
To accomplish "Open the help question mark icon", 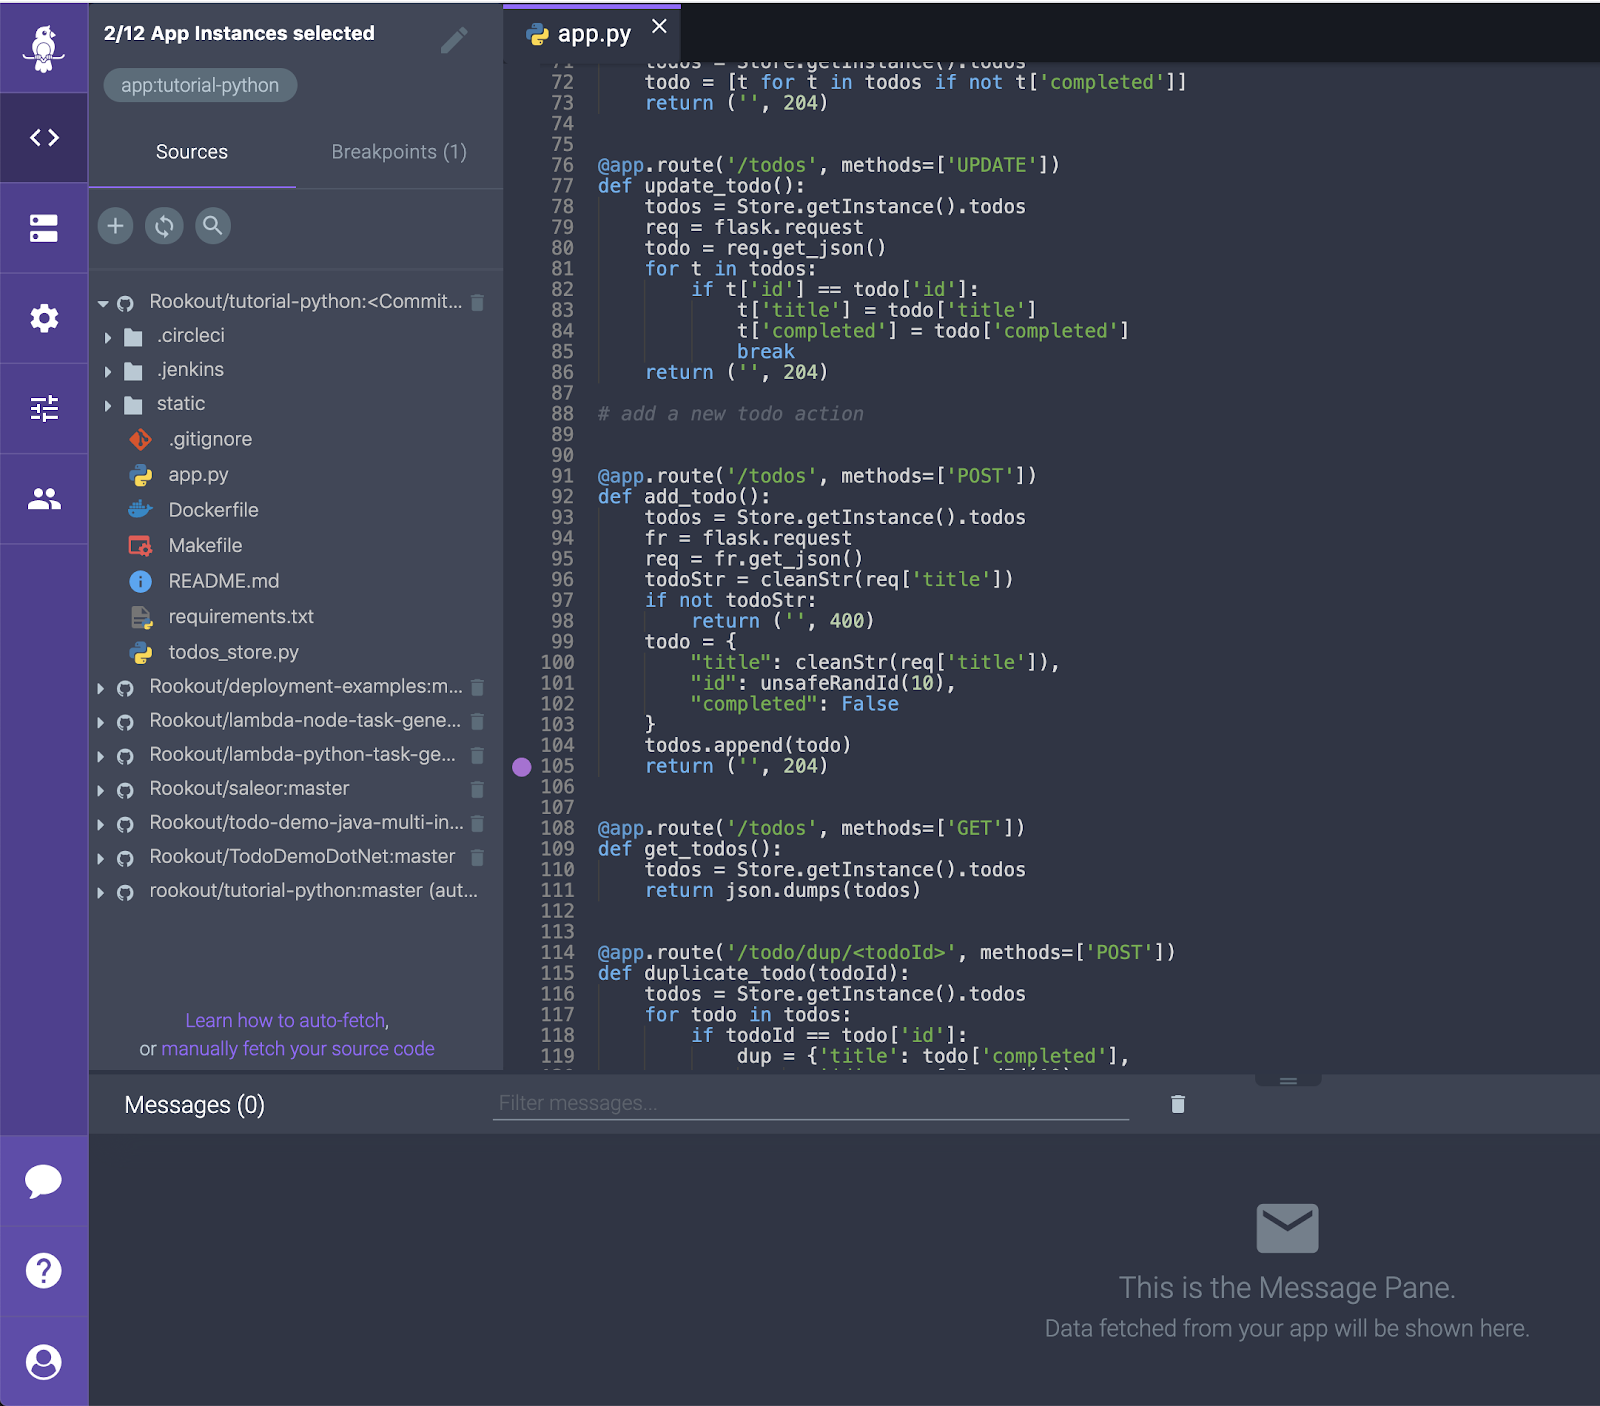I will [44, 1271].
